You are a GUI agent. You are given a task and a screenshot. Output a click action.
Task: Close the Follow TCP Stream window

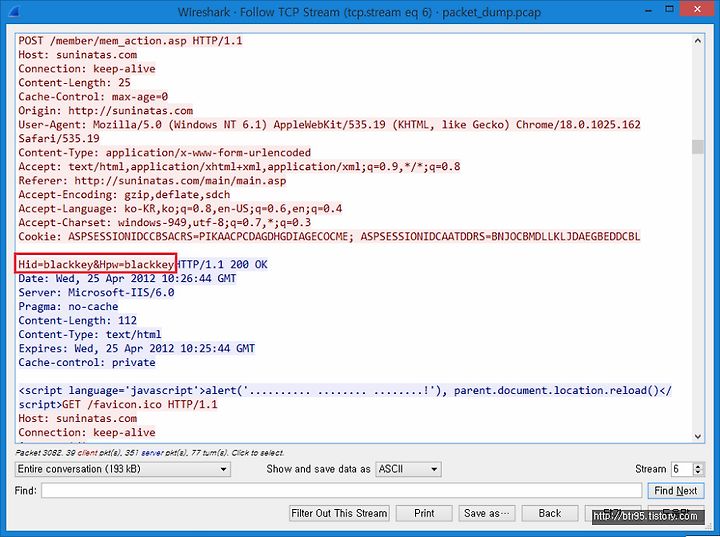pos(698,9)
